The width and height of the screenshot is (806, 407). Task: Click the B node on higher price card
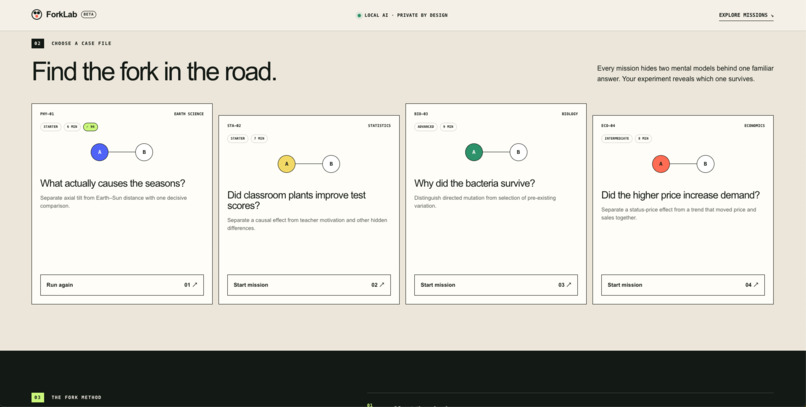click(x=705, y=164)
